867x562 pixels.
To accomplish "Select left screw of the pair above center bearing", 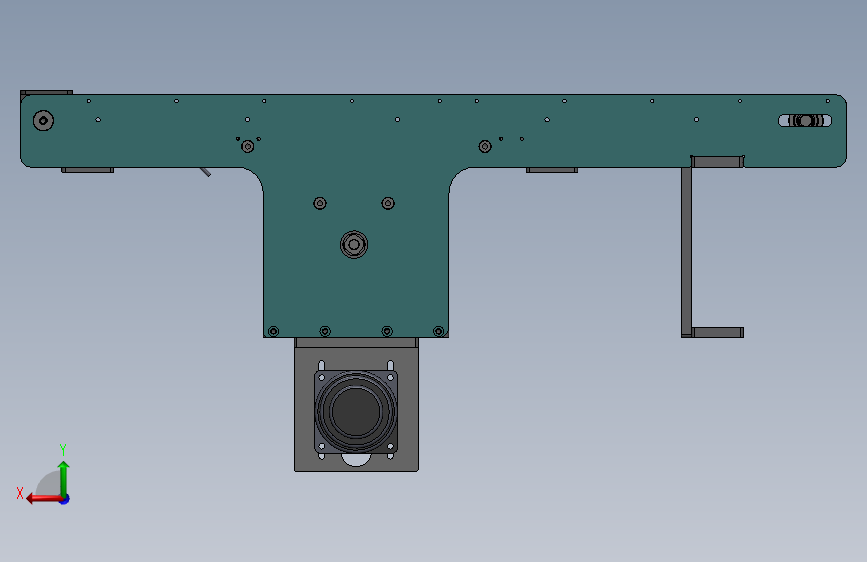I will pyautogui.click(x=320, y=204).
